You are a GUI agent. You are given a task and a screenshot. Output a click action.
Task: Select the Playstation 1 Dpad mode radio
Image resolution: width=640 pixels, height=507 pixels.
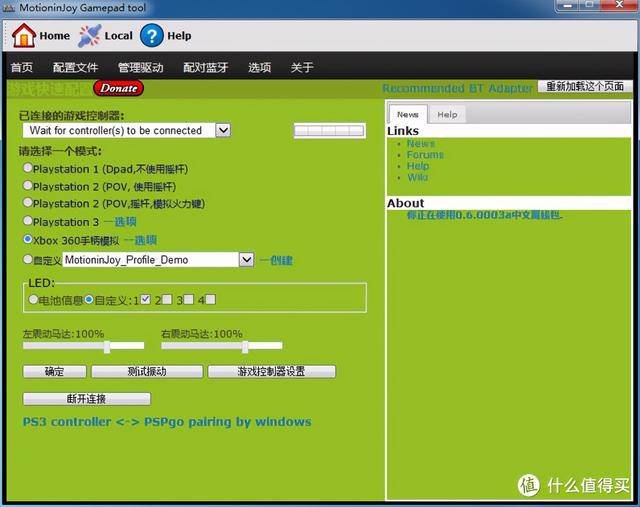tap(28, 167)
